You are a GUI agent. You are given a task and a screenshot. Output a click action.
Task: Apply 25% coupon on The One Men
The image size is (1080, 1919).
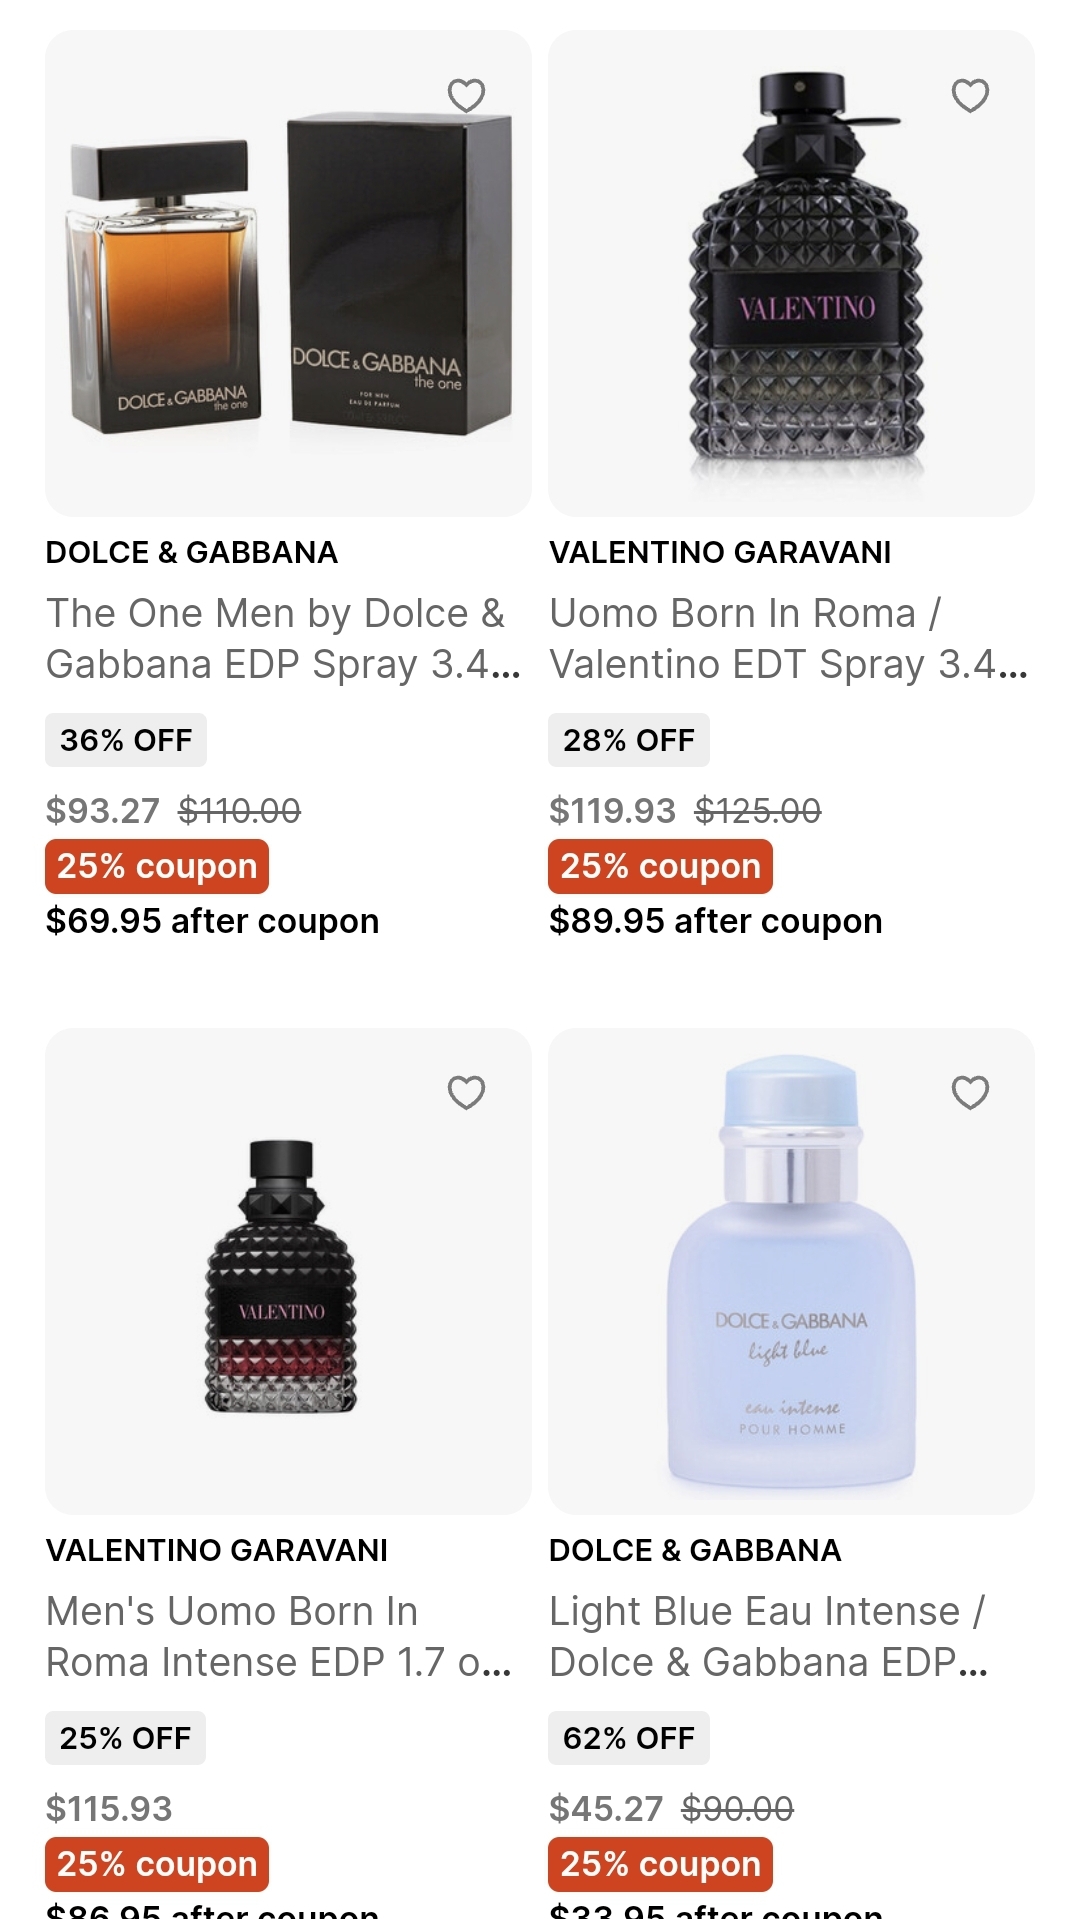pyautogui.click(x=157, y=866)
